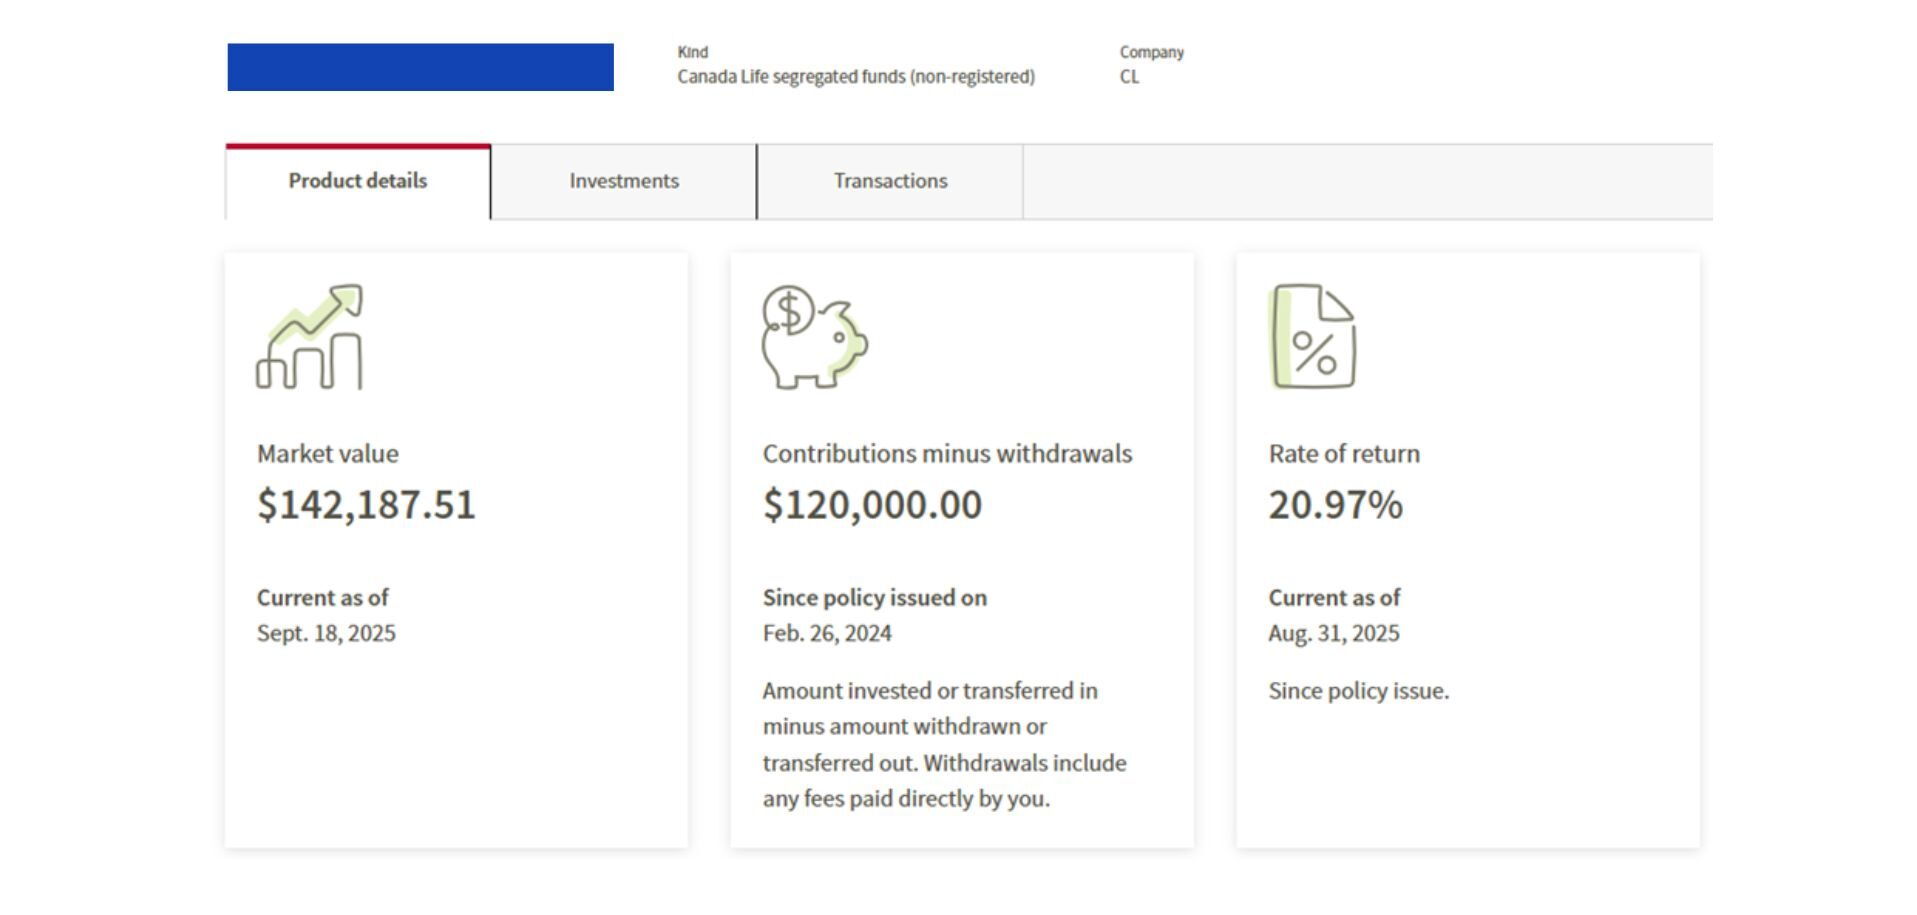Screen dimensions: 1917x915
Task: Select the contributions amount $120,000.00
Action: coord(872,505)
